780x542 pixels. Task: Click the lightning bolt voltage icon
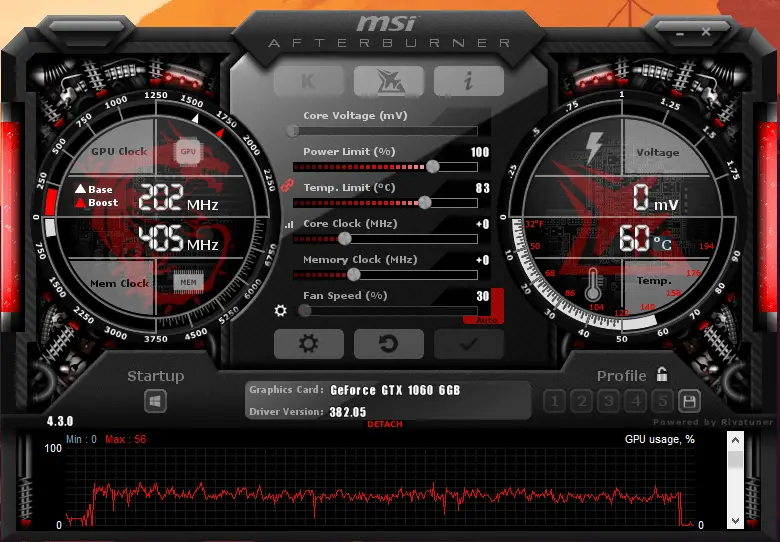[x=593, y=148]
